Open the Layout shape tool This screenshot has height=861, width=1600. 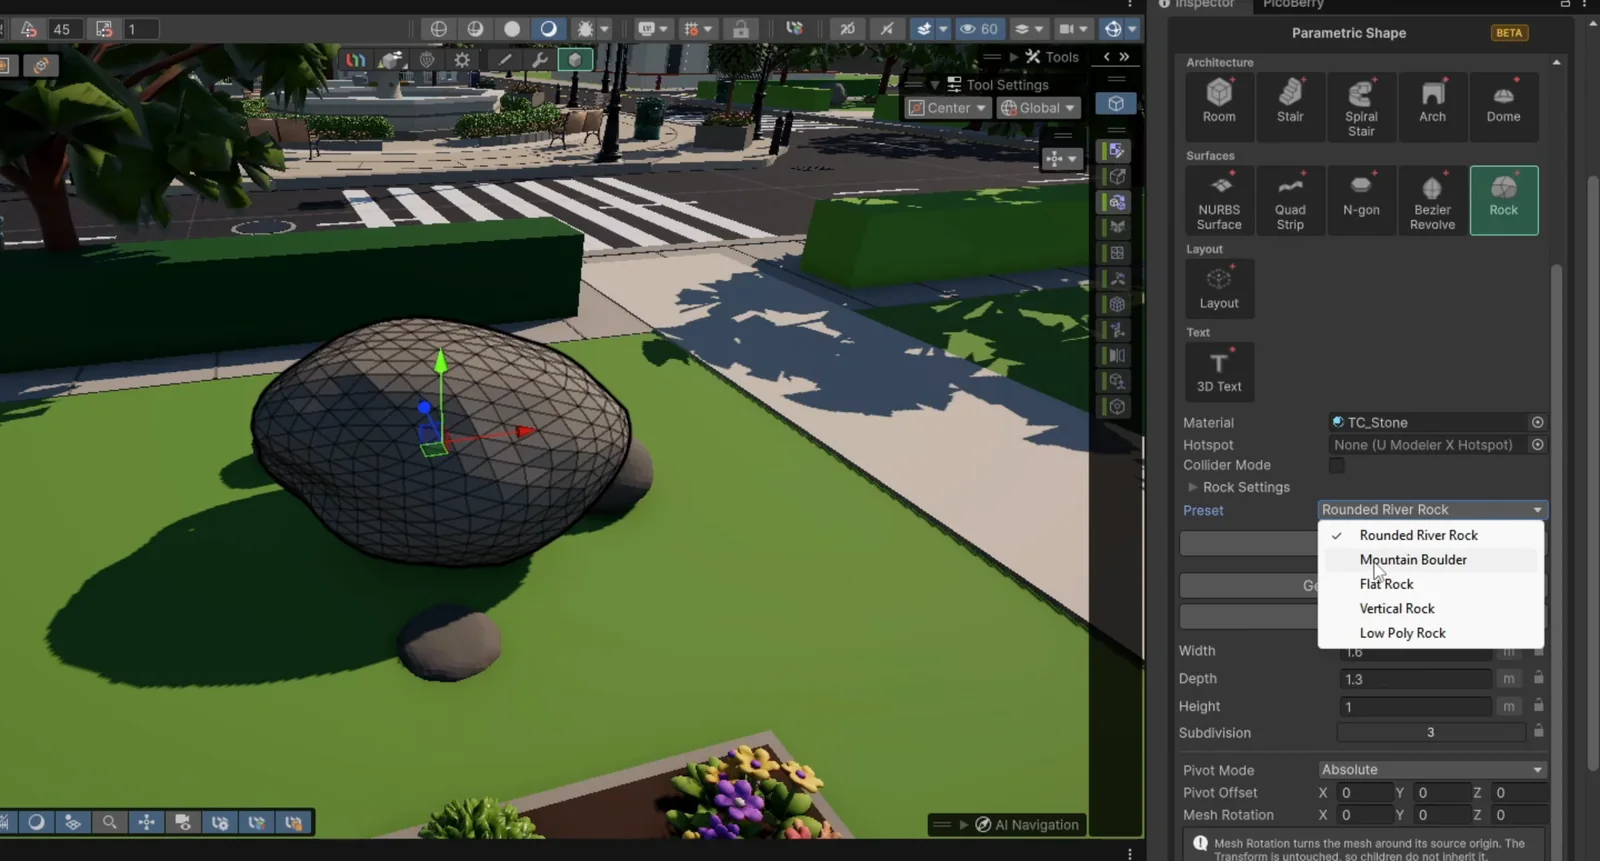(1219, 288)
